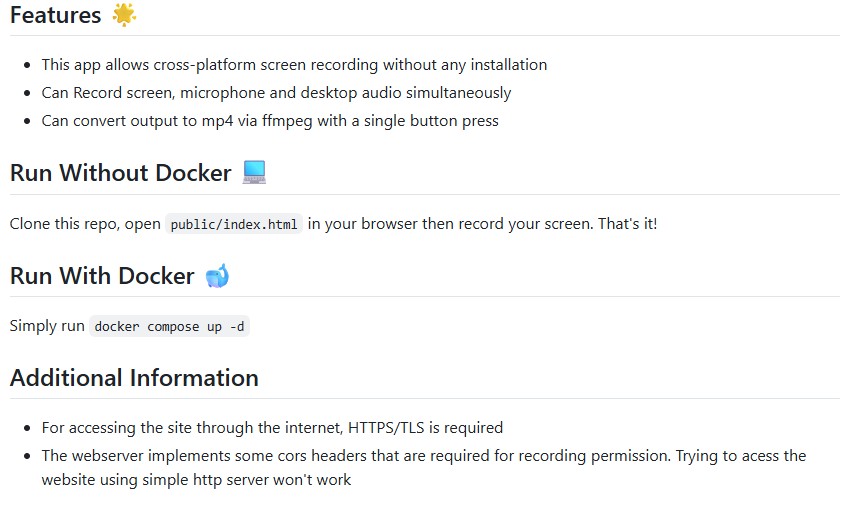Click the Run With Docker heading
854x511 pixels.
(102, 275)
